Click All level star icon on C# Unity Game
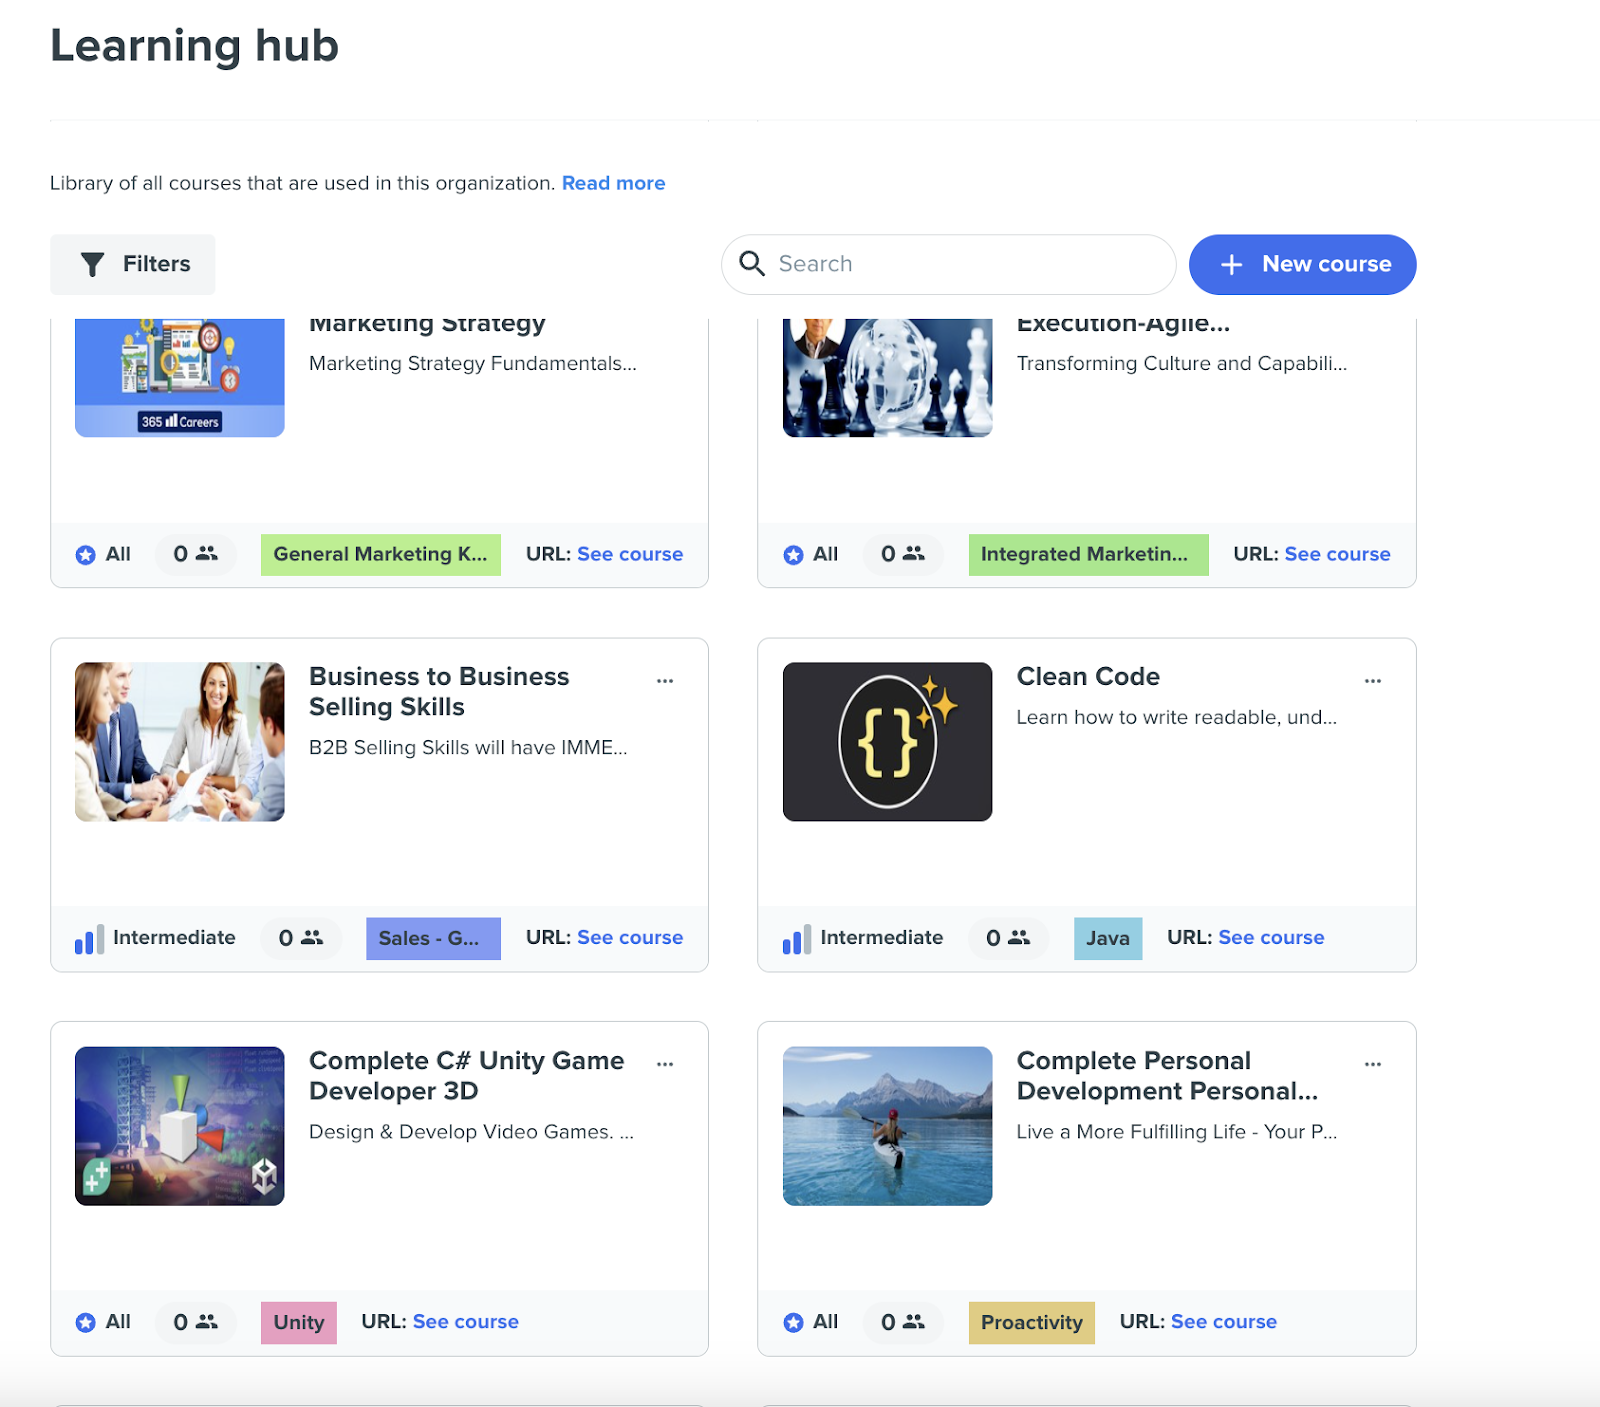The image size is (1600, 1407). [x=86, y=1323]
